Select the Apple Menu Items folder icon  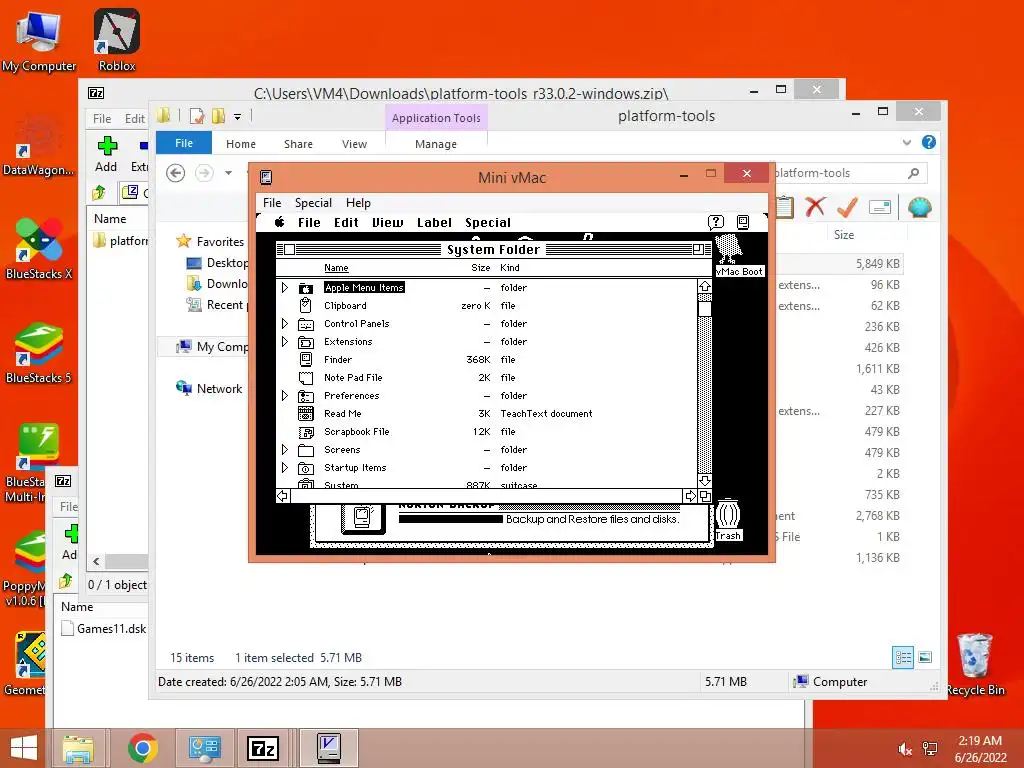coord(306,287)
